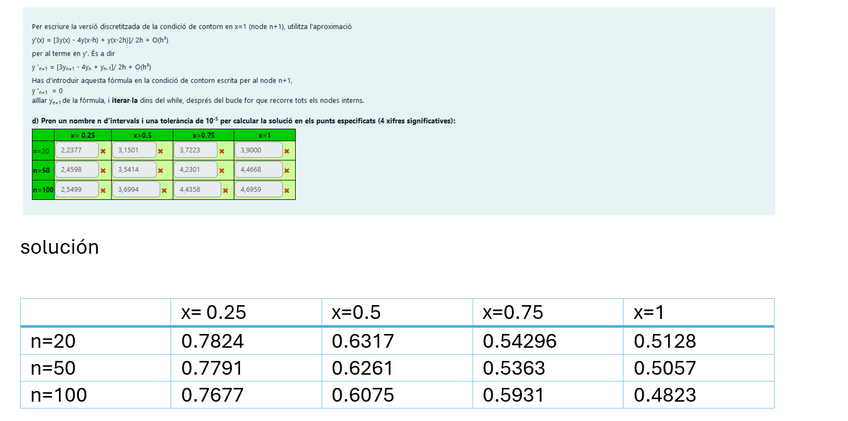Click the red X beside the 3,9000 field
The image size is (848, 421).
pyautogui.click(x=287, y=151)
